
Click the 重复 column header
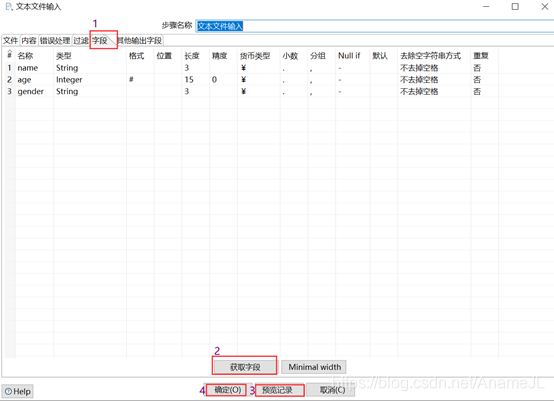[481, 56]
